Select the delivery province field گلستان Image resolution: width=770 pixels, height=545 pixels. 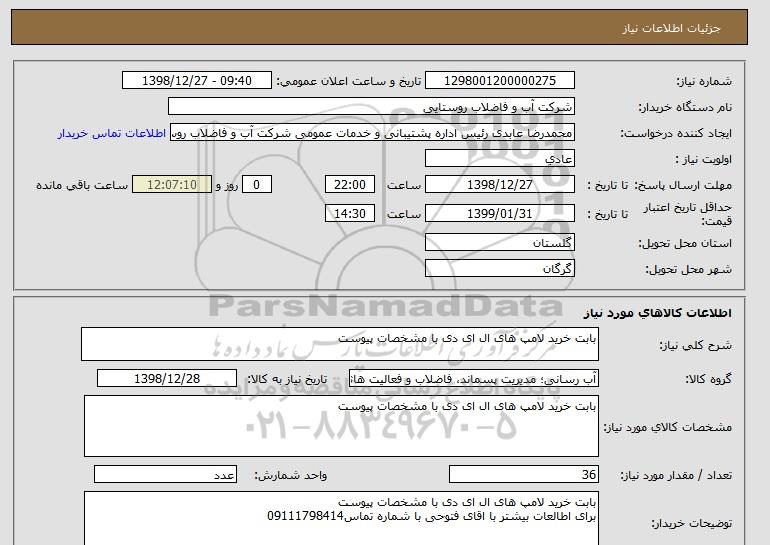[499, 243]
